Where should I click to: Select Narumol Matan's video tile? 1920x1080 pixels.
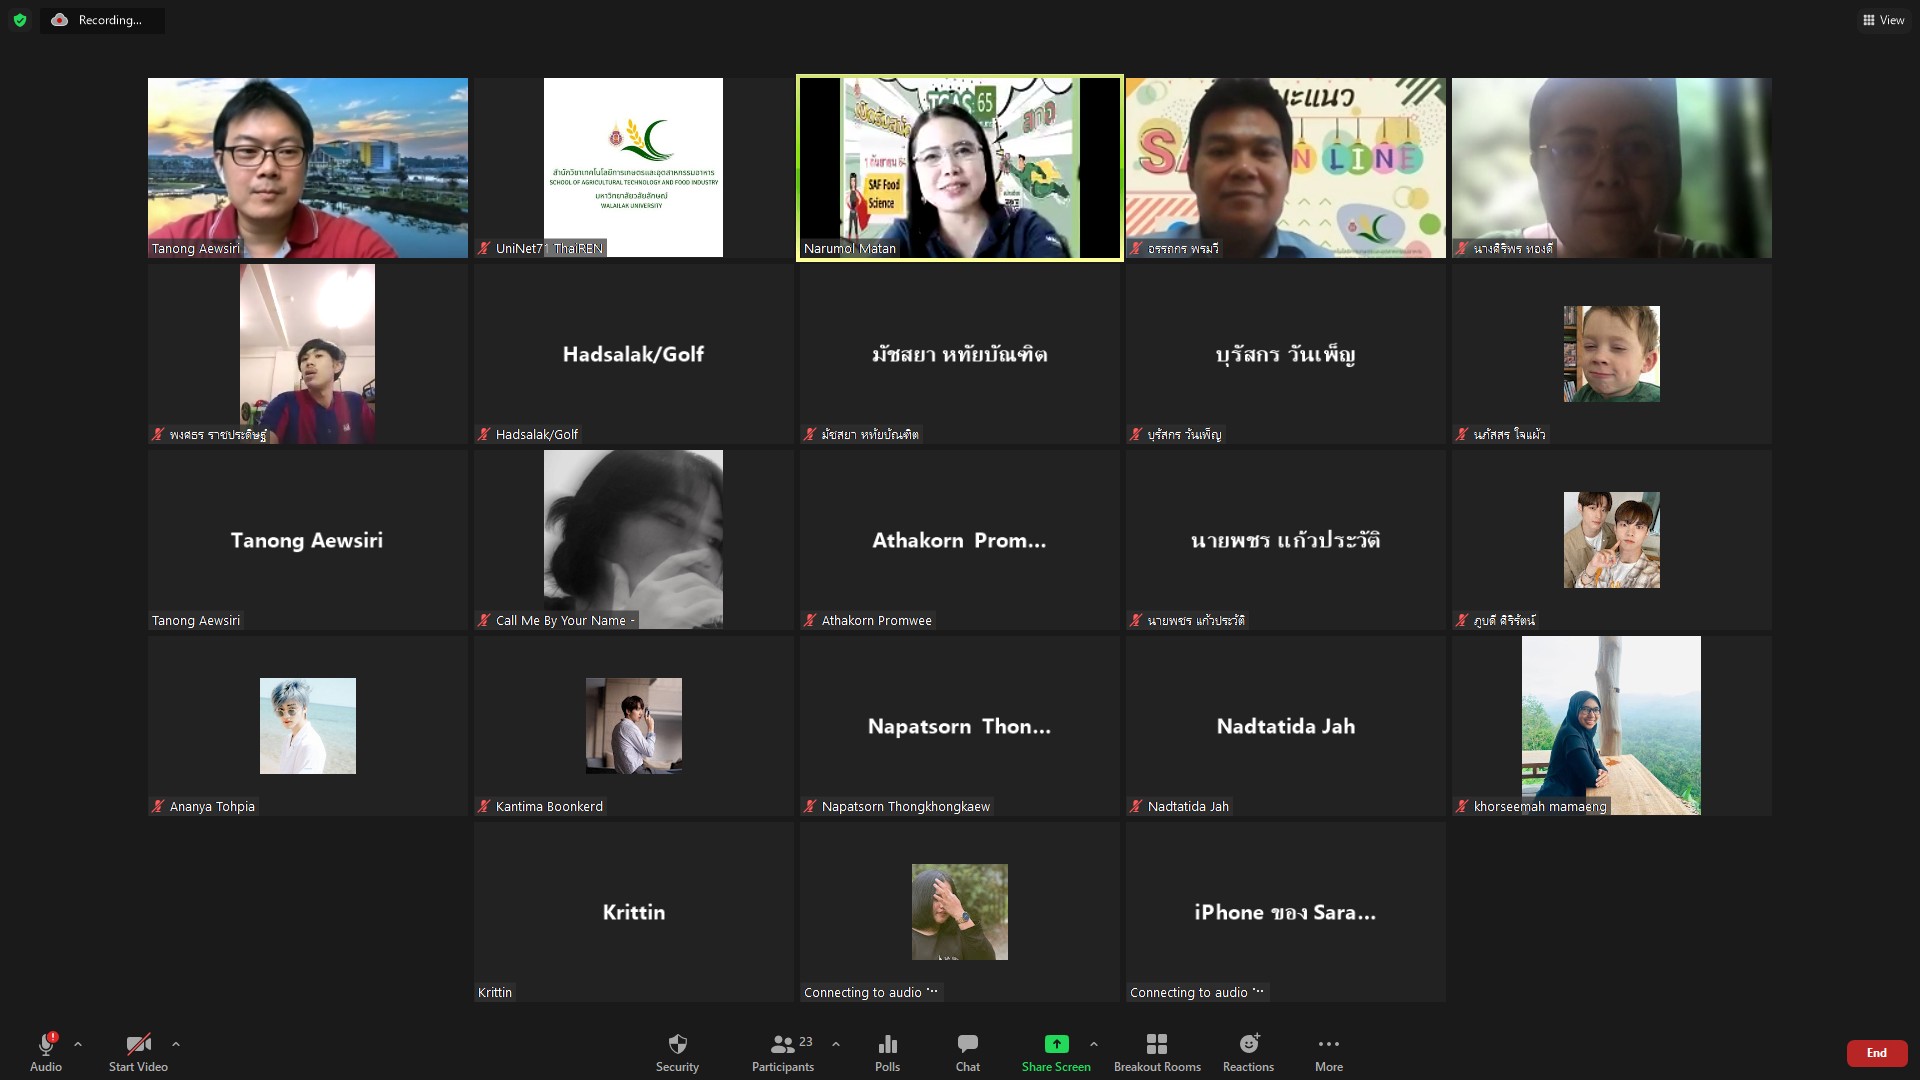point(959,168)
